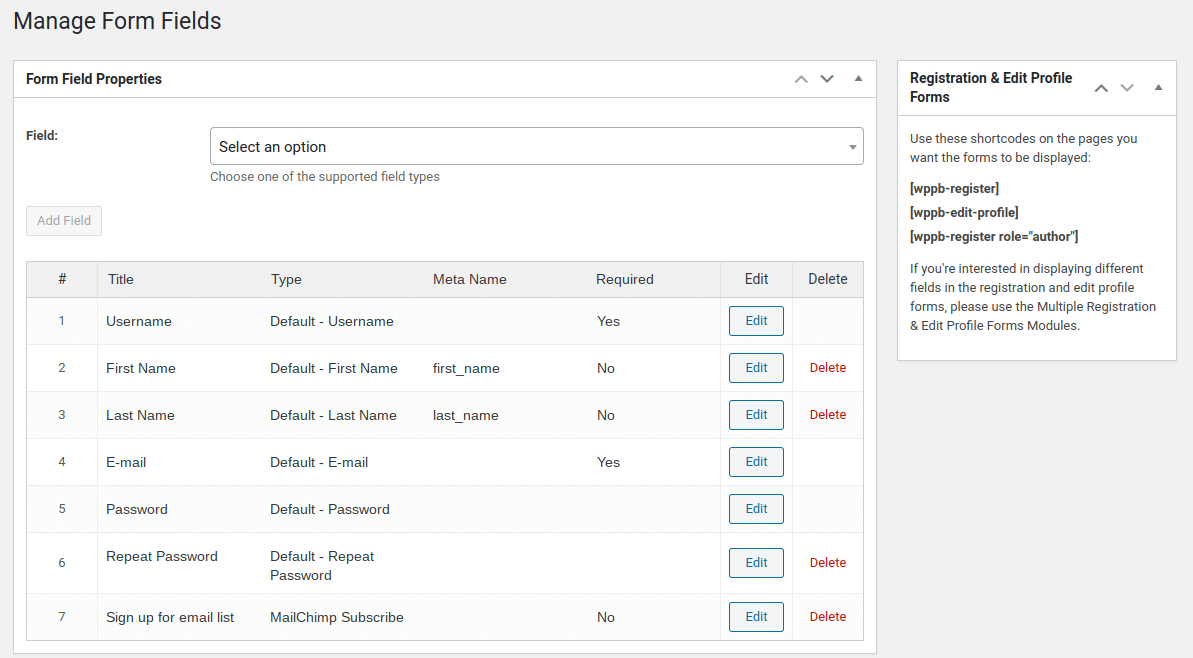
Task: Edit the Last Name field
Action: tap(756, 415)
